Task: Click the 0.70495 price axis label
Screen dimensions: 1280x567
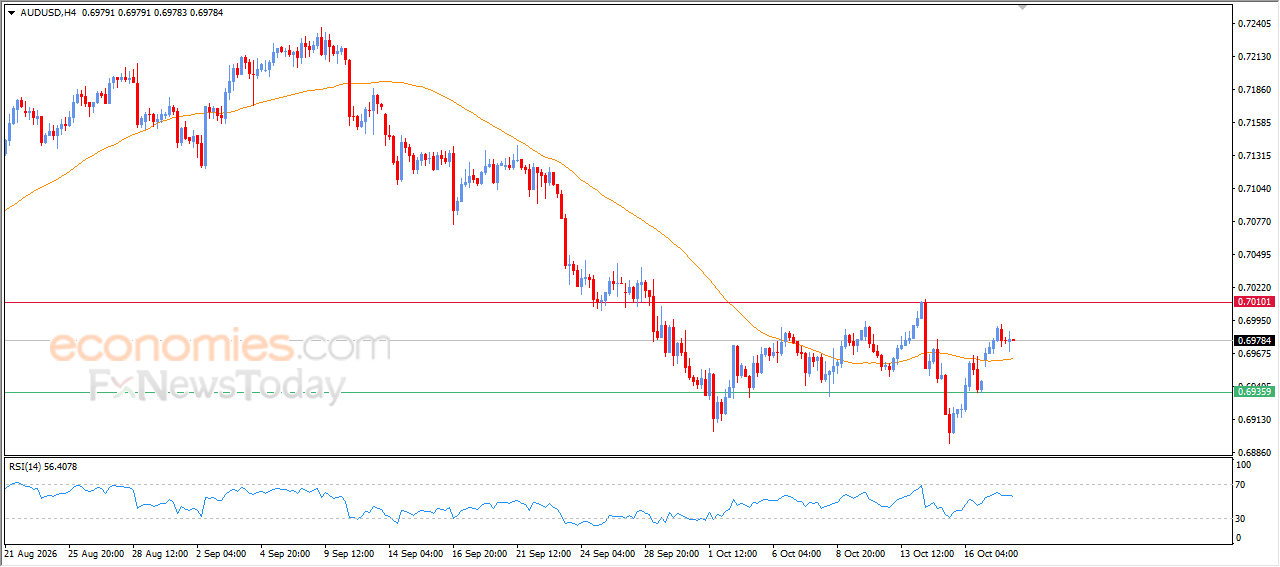Action: coord(1255,254)
